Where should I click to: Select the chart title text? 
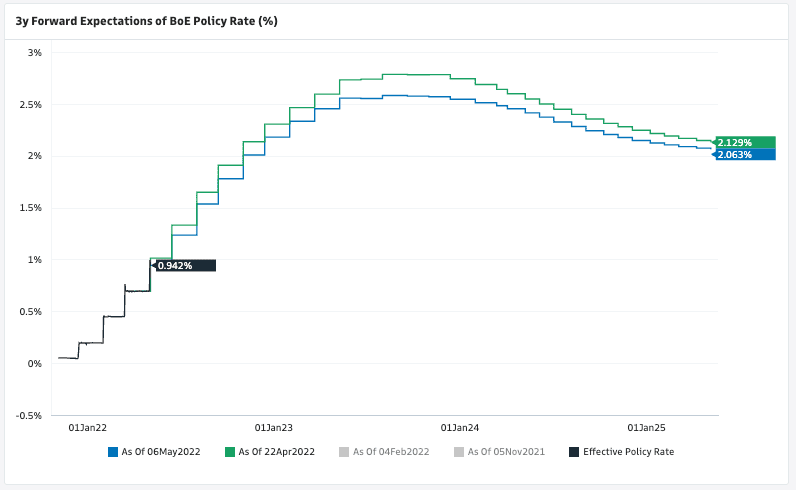click(x=146, y=20)
